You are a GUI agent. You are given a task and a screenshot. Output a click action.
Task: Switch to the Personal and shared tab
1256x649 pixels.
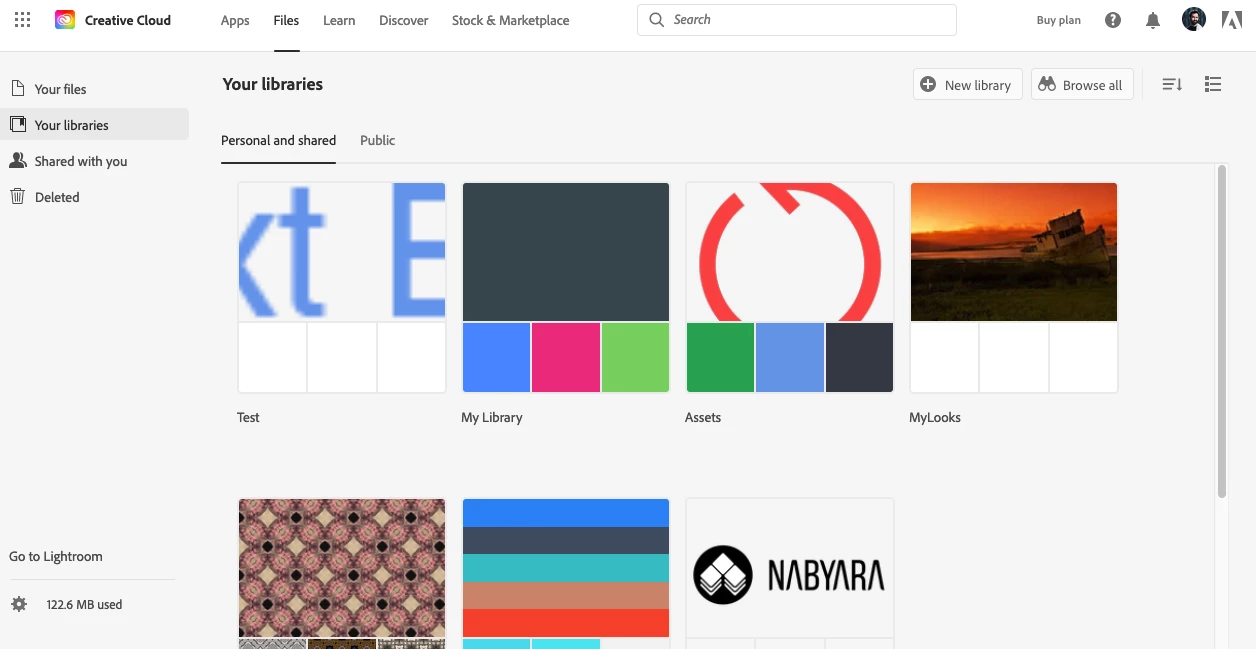pyautogui.click(x=278, y=141)
